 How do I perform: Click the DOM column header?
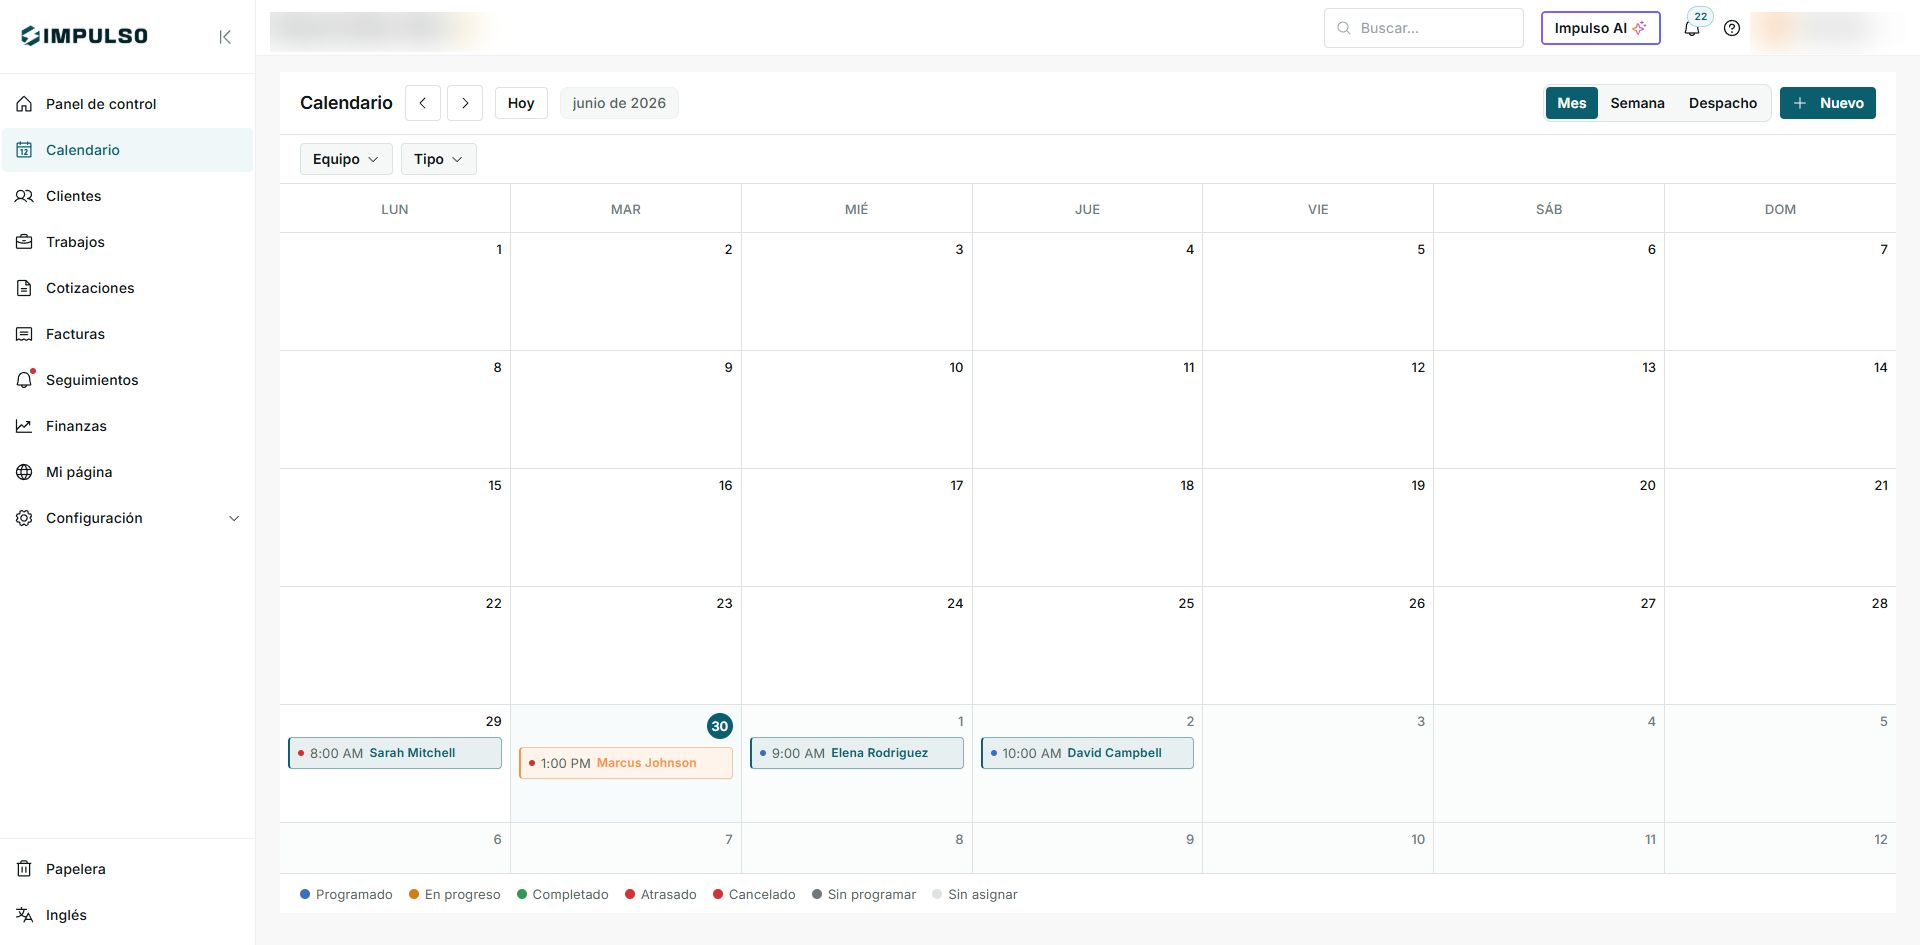(x=1780, y=209)
